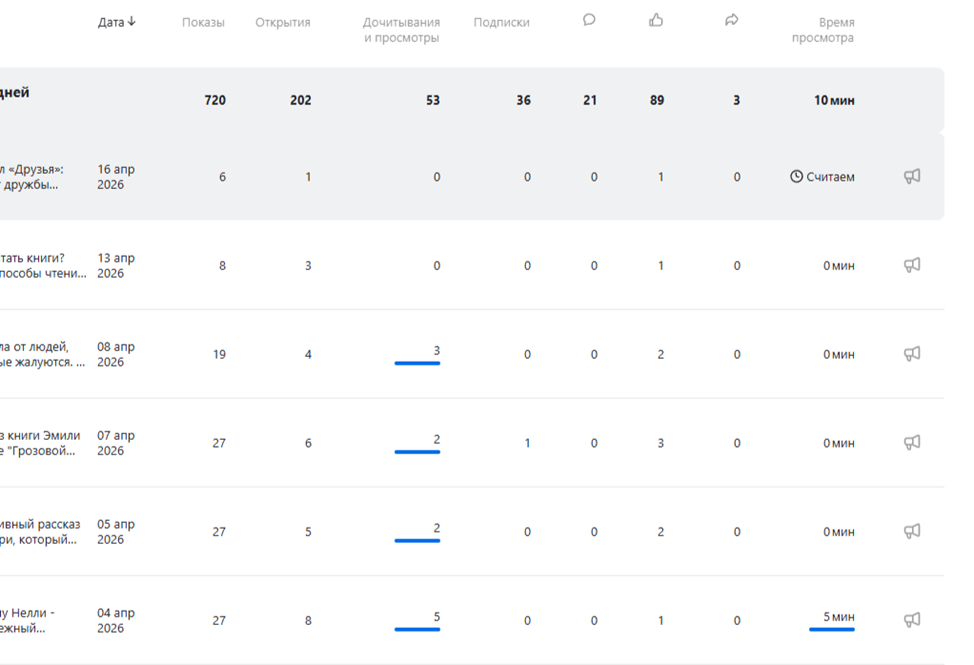Viewport: 974px width, 665px height.
Task: Click the likes thumbs-up column icon
Action: [656, 20]
